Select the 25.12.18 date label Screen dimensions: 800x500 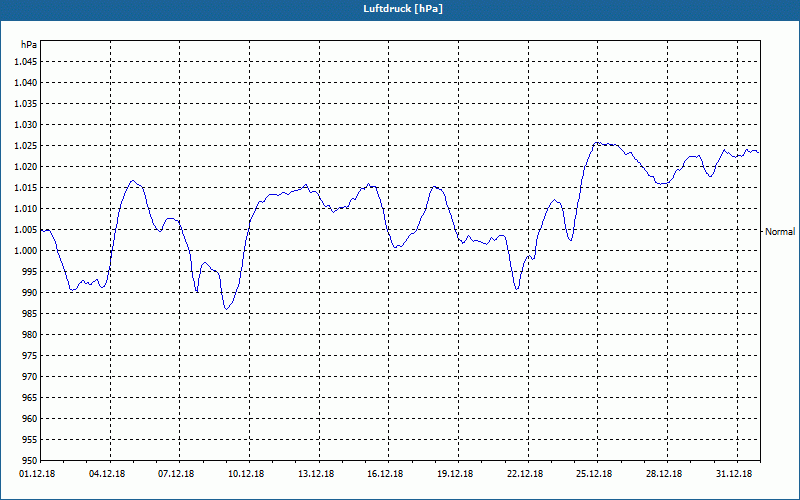(x=594, y=474)
